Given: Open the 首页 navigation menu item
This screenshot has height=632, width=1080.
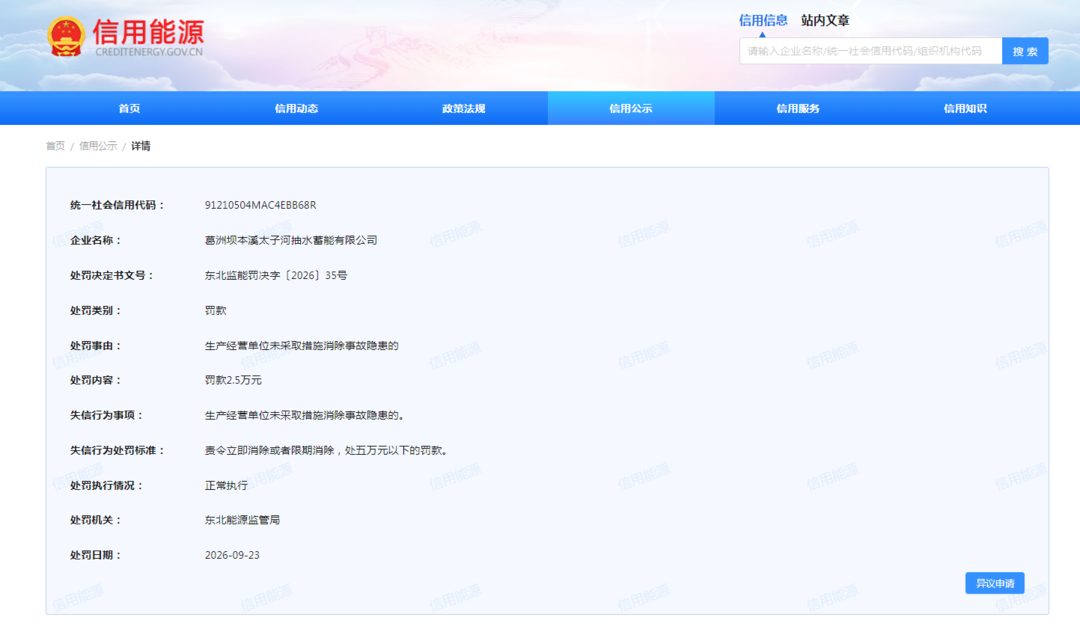Looking at the screenshot, I should click(x=129, y=108).
